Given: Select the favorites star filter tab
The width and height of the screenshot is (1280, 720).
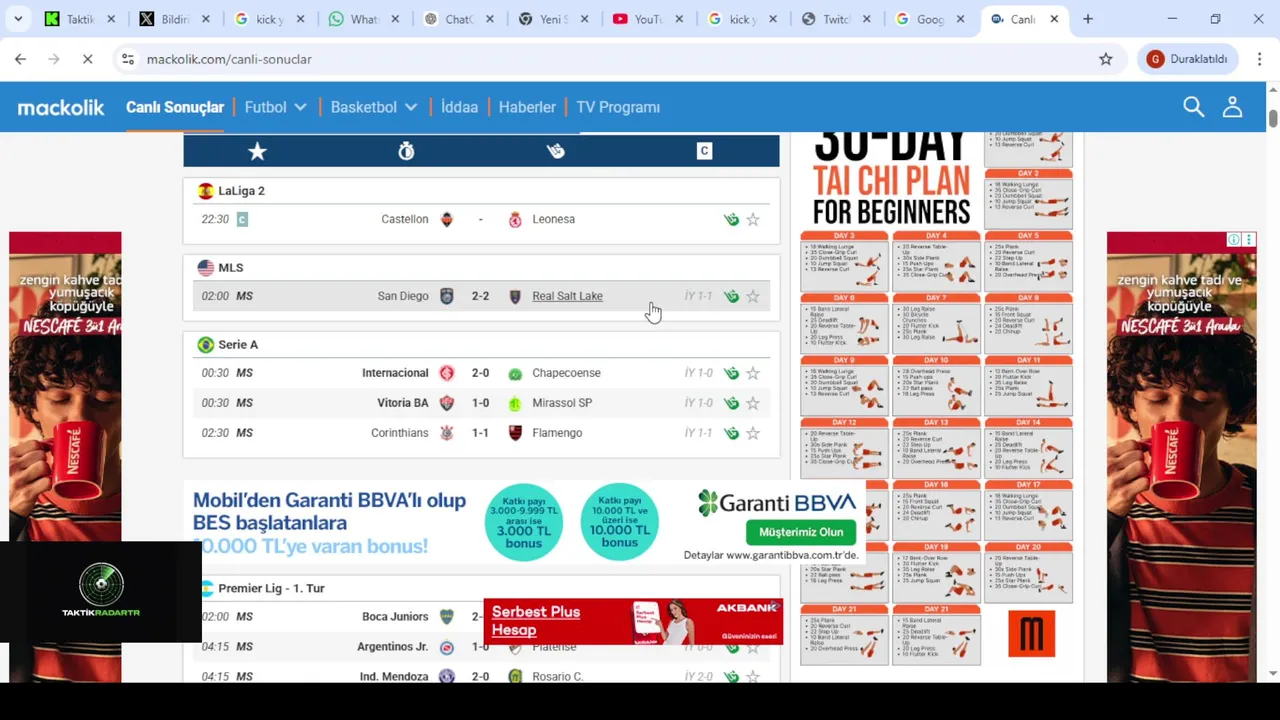Looking at the screenshot, I should [257, 151].
